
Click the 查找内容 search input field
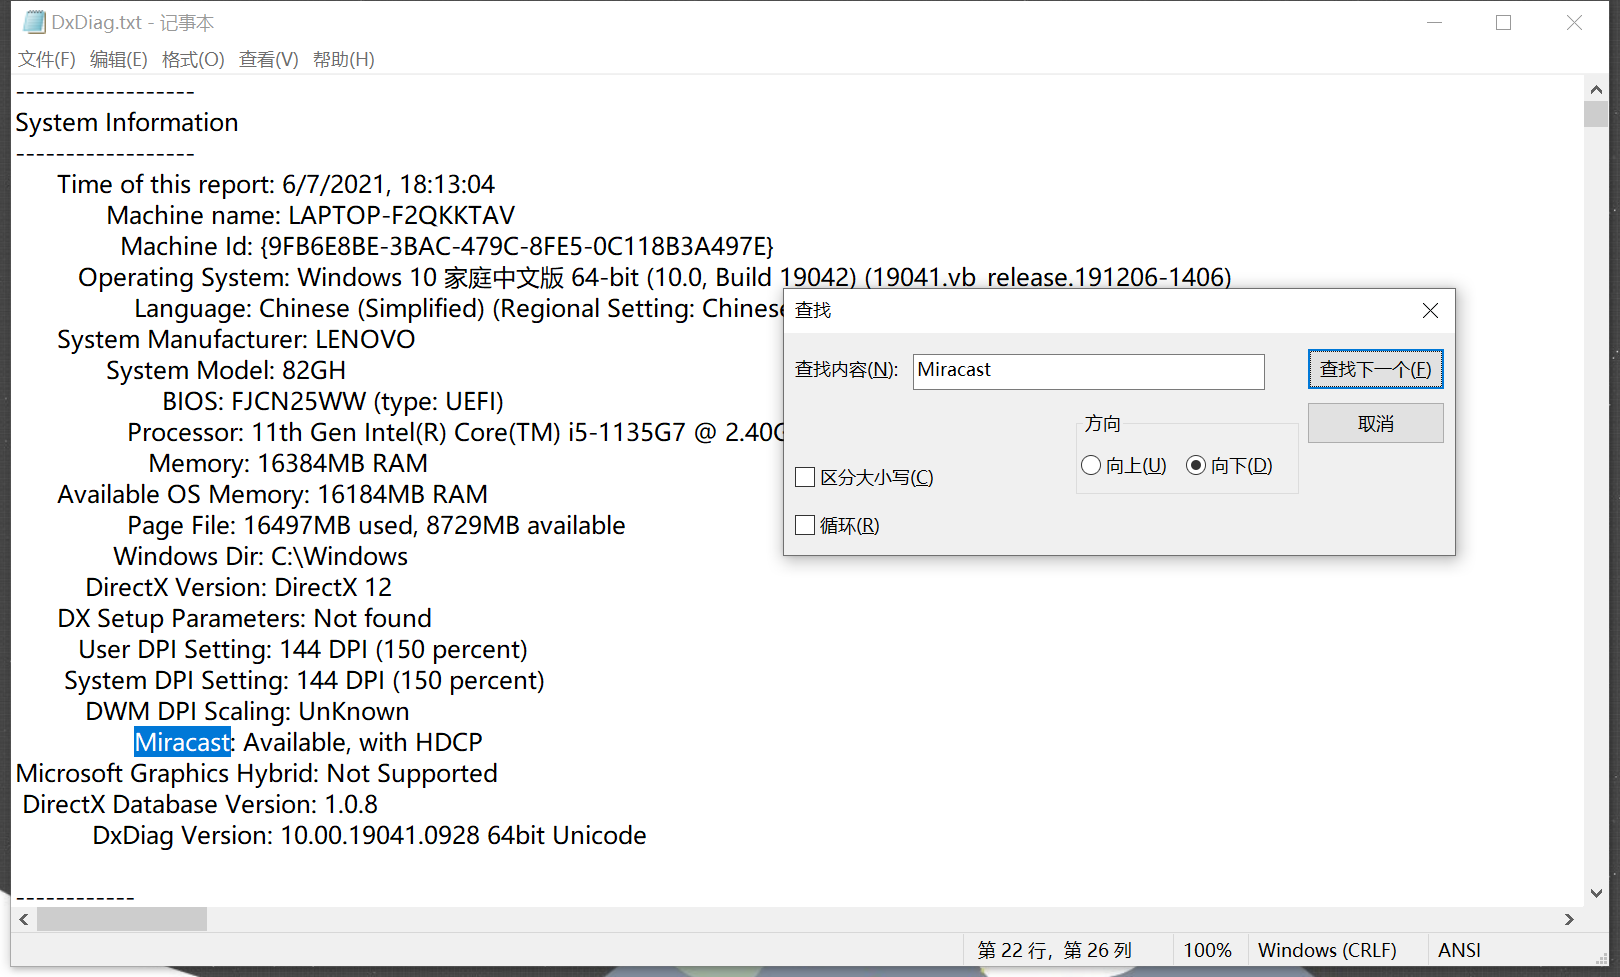pos(1088,371)
